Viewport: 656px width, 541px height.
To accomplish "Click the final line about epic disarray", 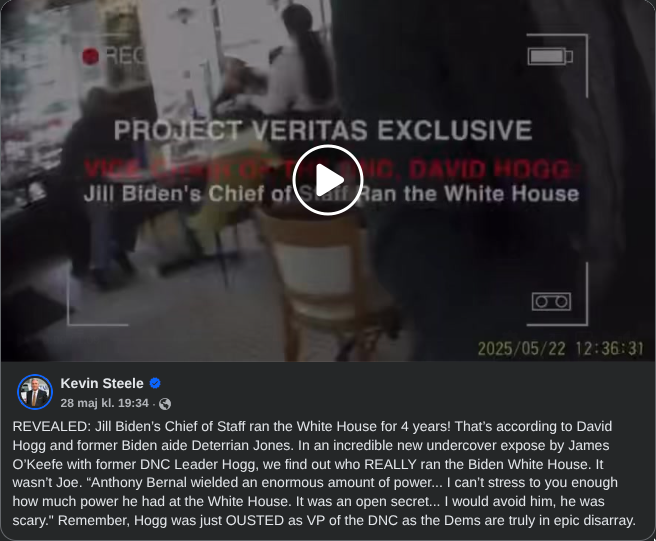I will [324, 520].
